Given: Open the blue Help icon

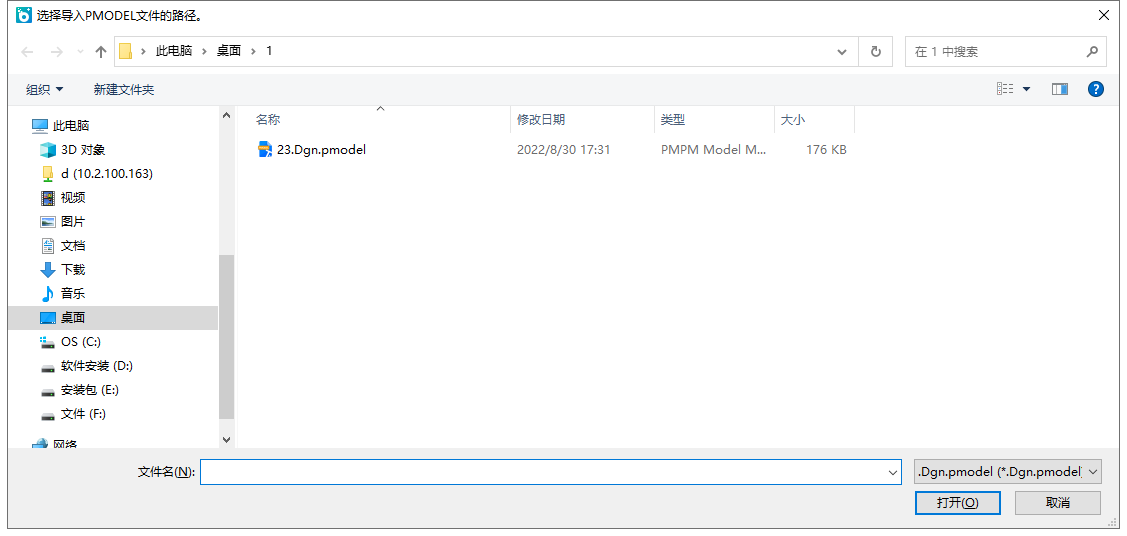Looking at the screenshot, I should coord(1095,89).
